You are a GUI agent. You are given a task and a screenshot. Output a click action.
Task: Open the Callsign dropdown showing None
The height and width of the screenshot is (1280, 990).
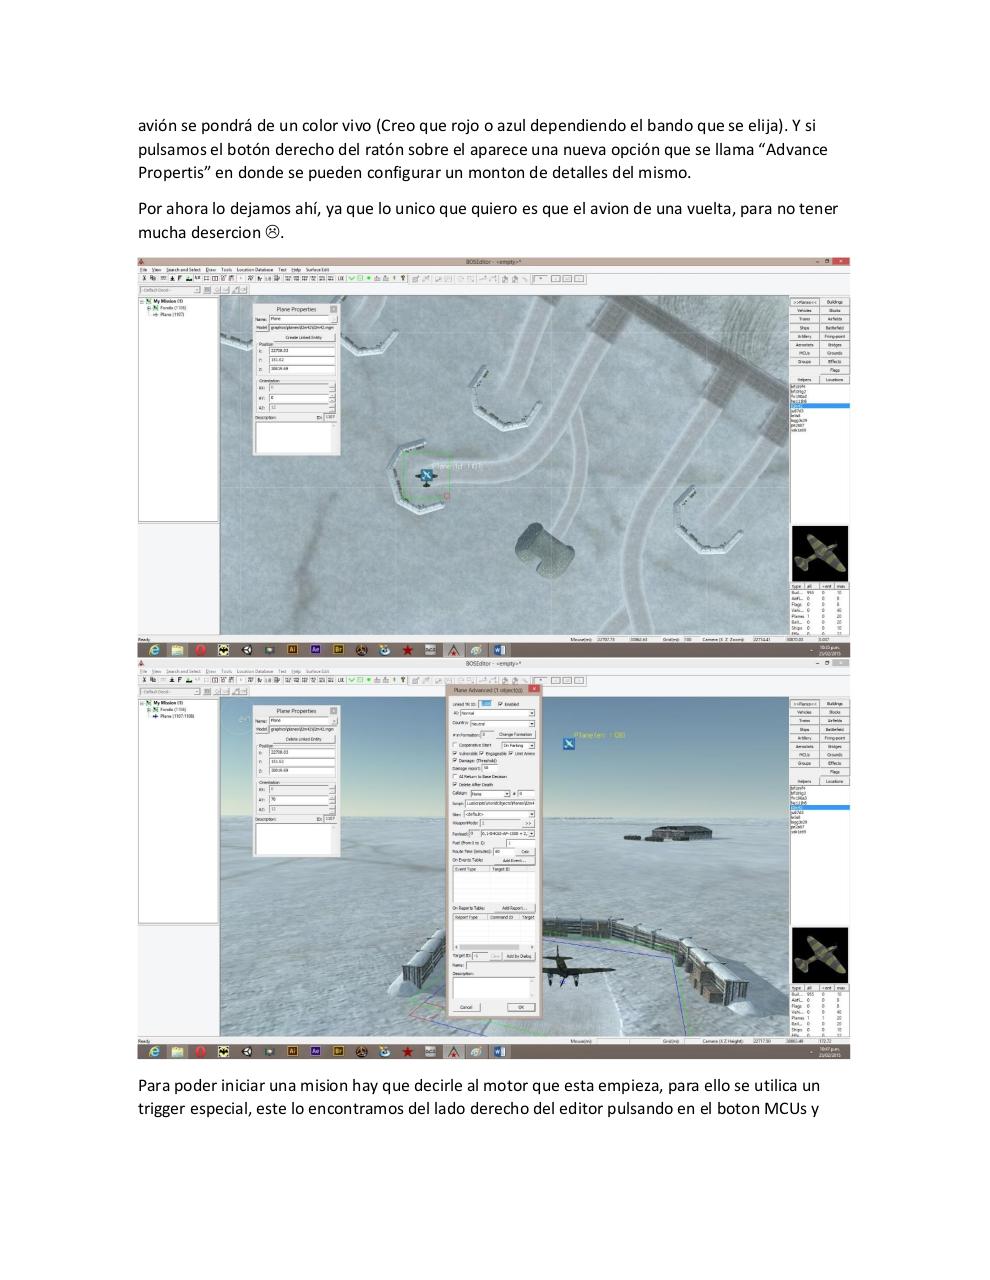tap(490, 794)
